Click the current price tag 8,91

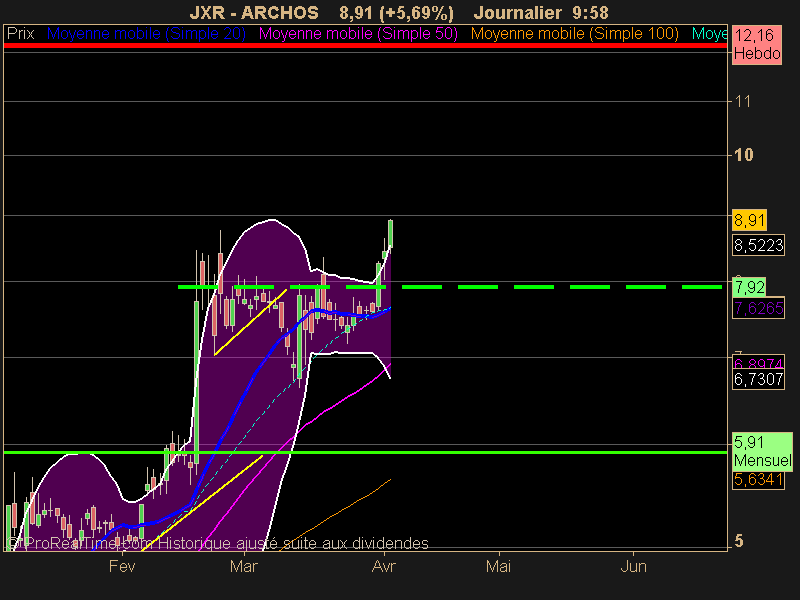[749, 220]
